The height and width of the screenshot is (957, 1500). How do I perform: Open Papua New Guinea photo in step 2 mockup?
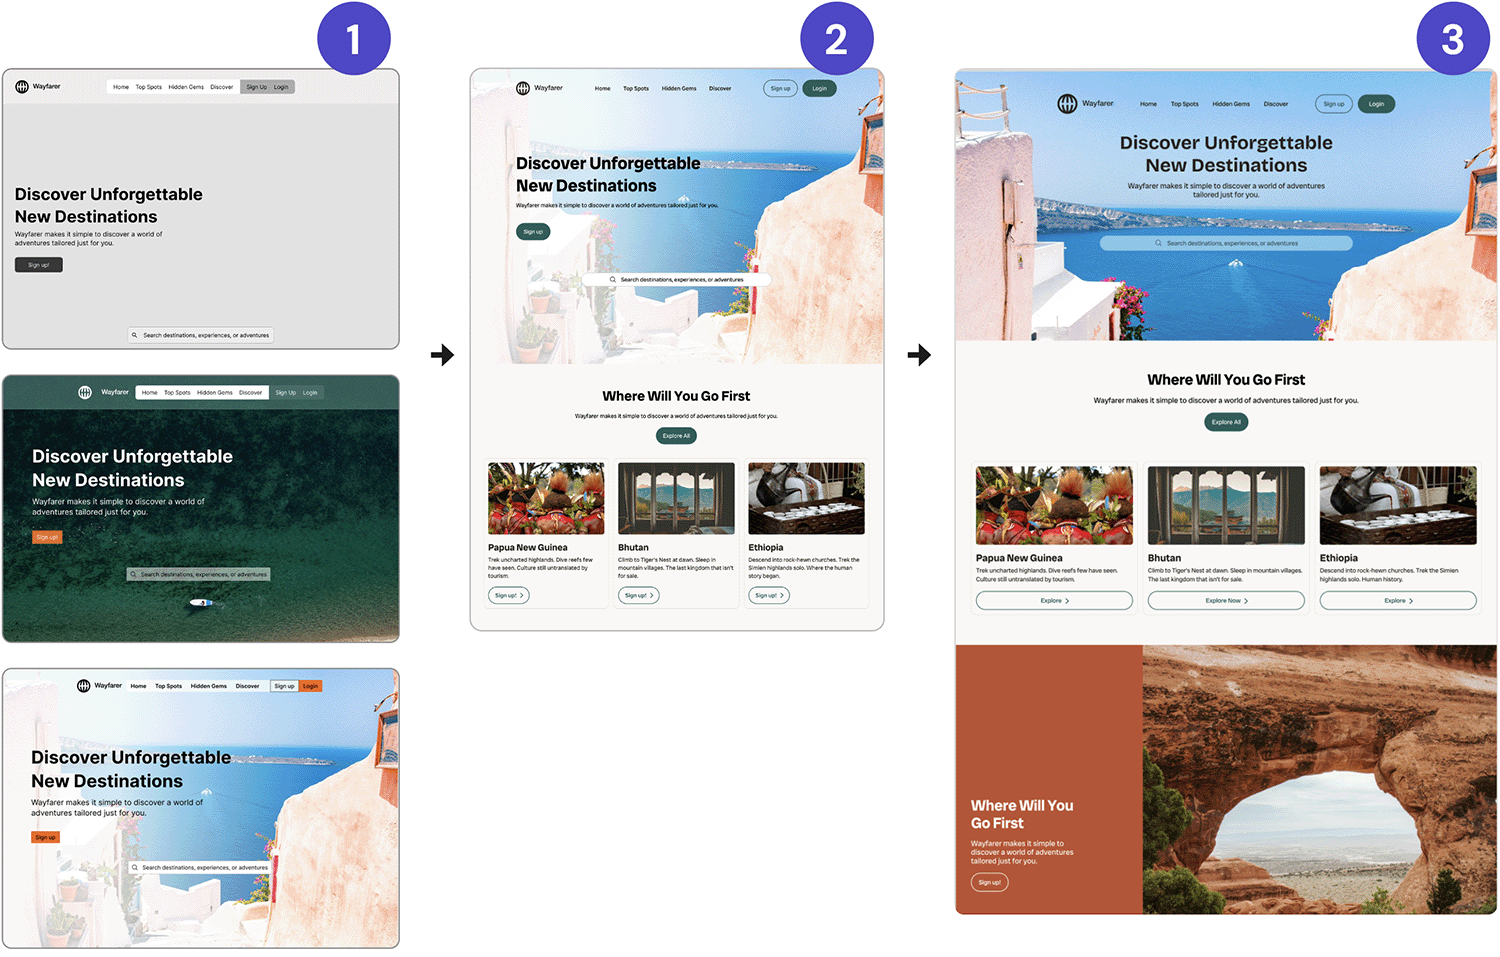pyautogui.click(x=546, y=498)
